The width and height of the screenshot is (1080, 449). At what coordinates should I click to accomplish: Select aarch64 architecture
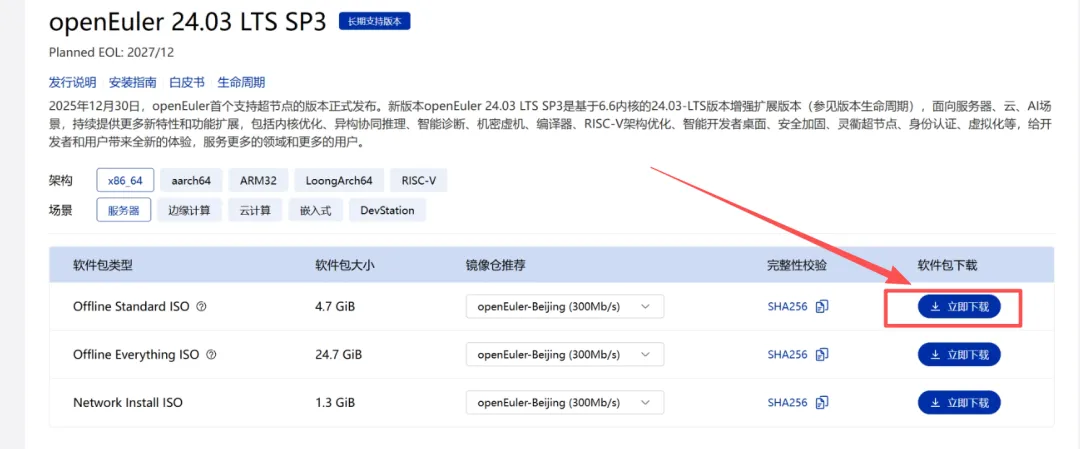click(x=191, y=181)
